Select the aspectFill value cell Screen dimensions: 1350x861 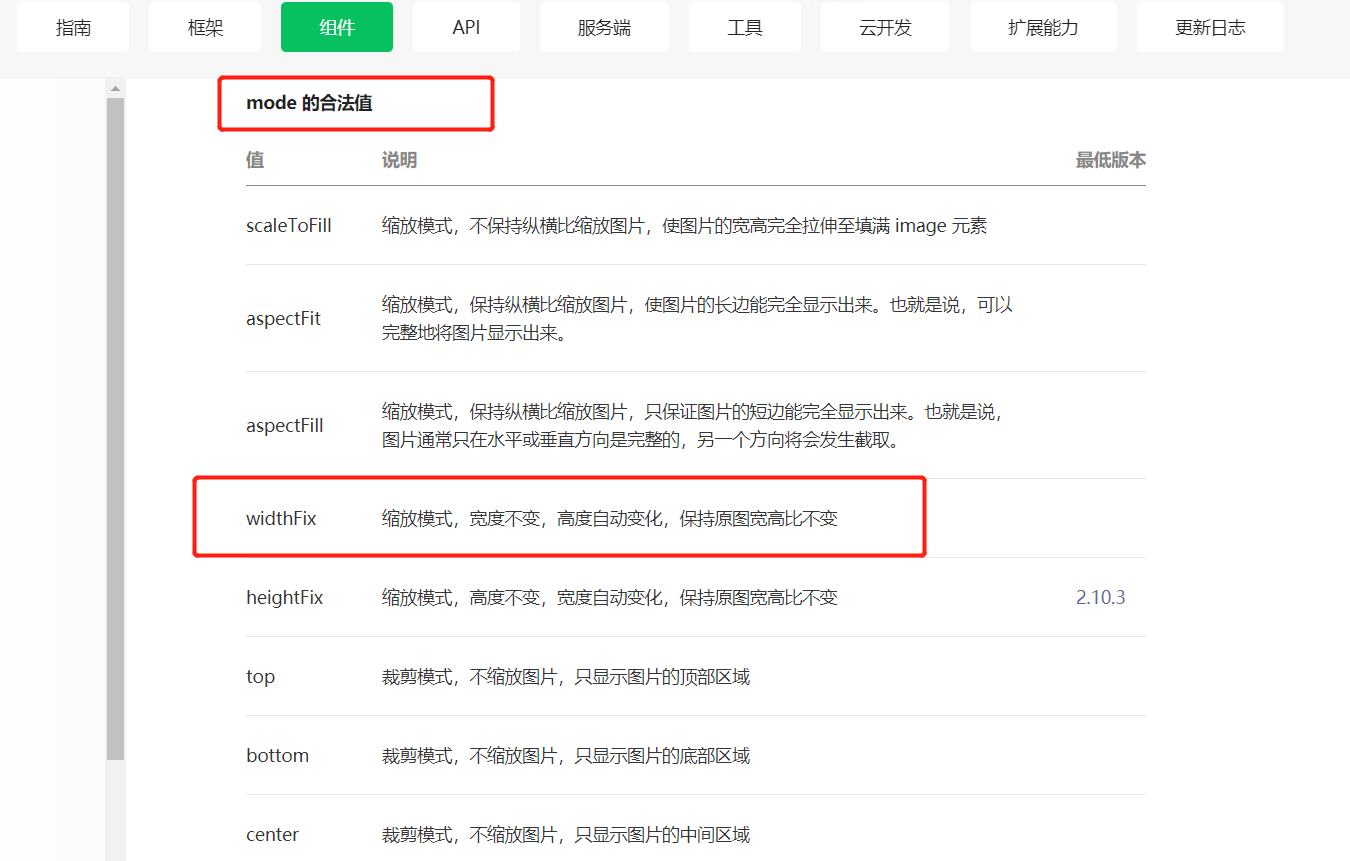coord(285,426)
